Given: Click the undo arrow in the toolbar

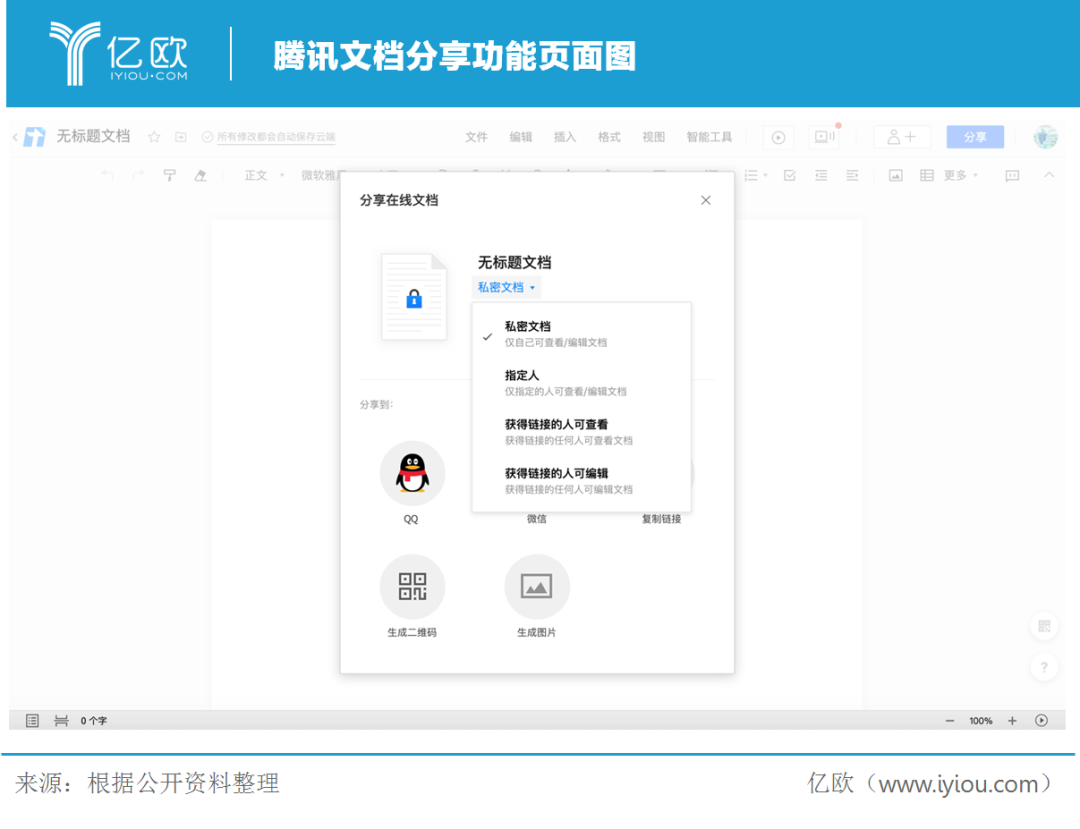Looking at the screenshot, I should (x=107, y=176).
